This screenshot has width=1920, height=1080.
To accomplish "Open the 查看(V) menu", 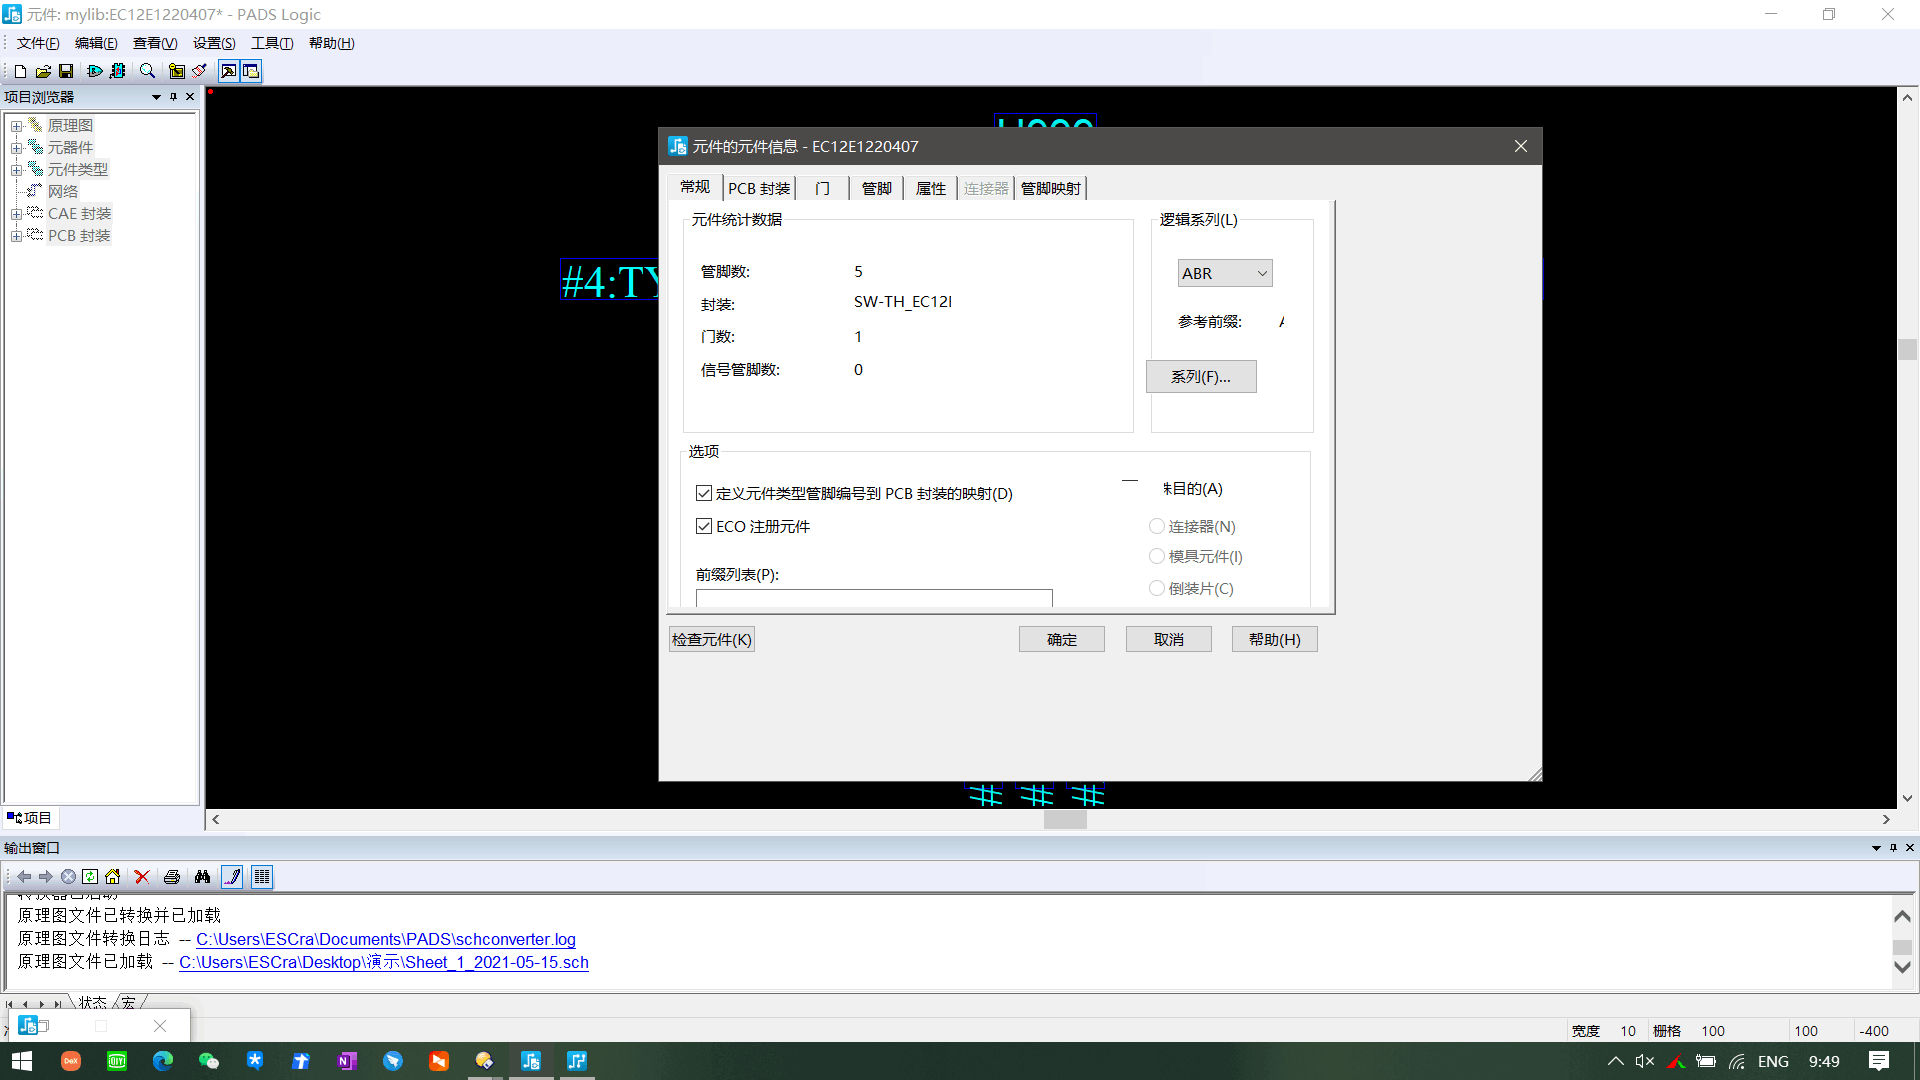I will coord(155,43).
